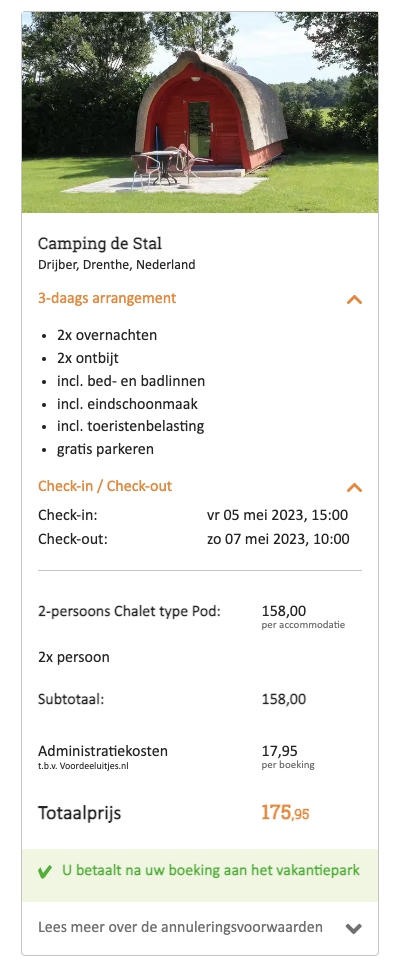This screenshot has width=394, height=972.
Task: Click the 2x ontbijt list item
Action: pos(88,358)
